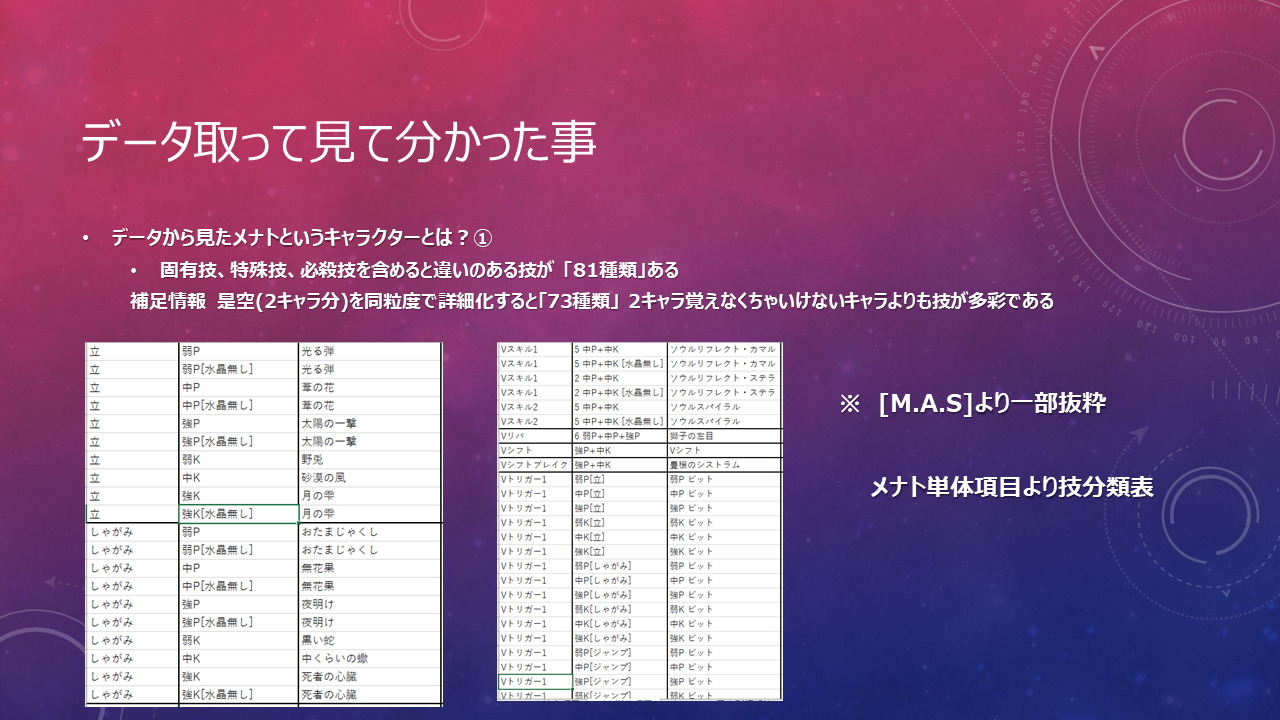Click Vスキル2 cell in 5 中P+中K [水晶無し] row
Viewport: 1280px width, 720px height.
coord(534,421)
